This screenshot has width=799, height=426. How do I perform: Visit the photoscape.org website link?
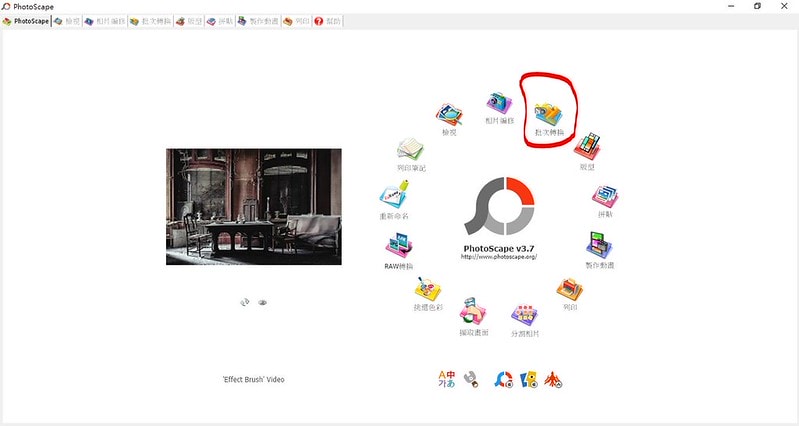pos(499,257)
